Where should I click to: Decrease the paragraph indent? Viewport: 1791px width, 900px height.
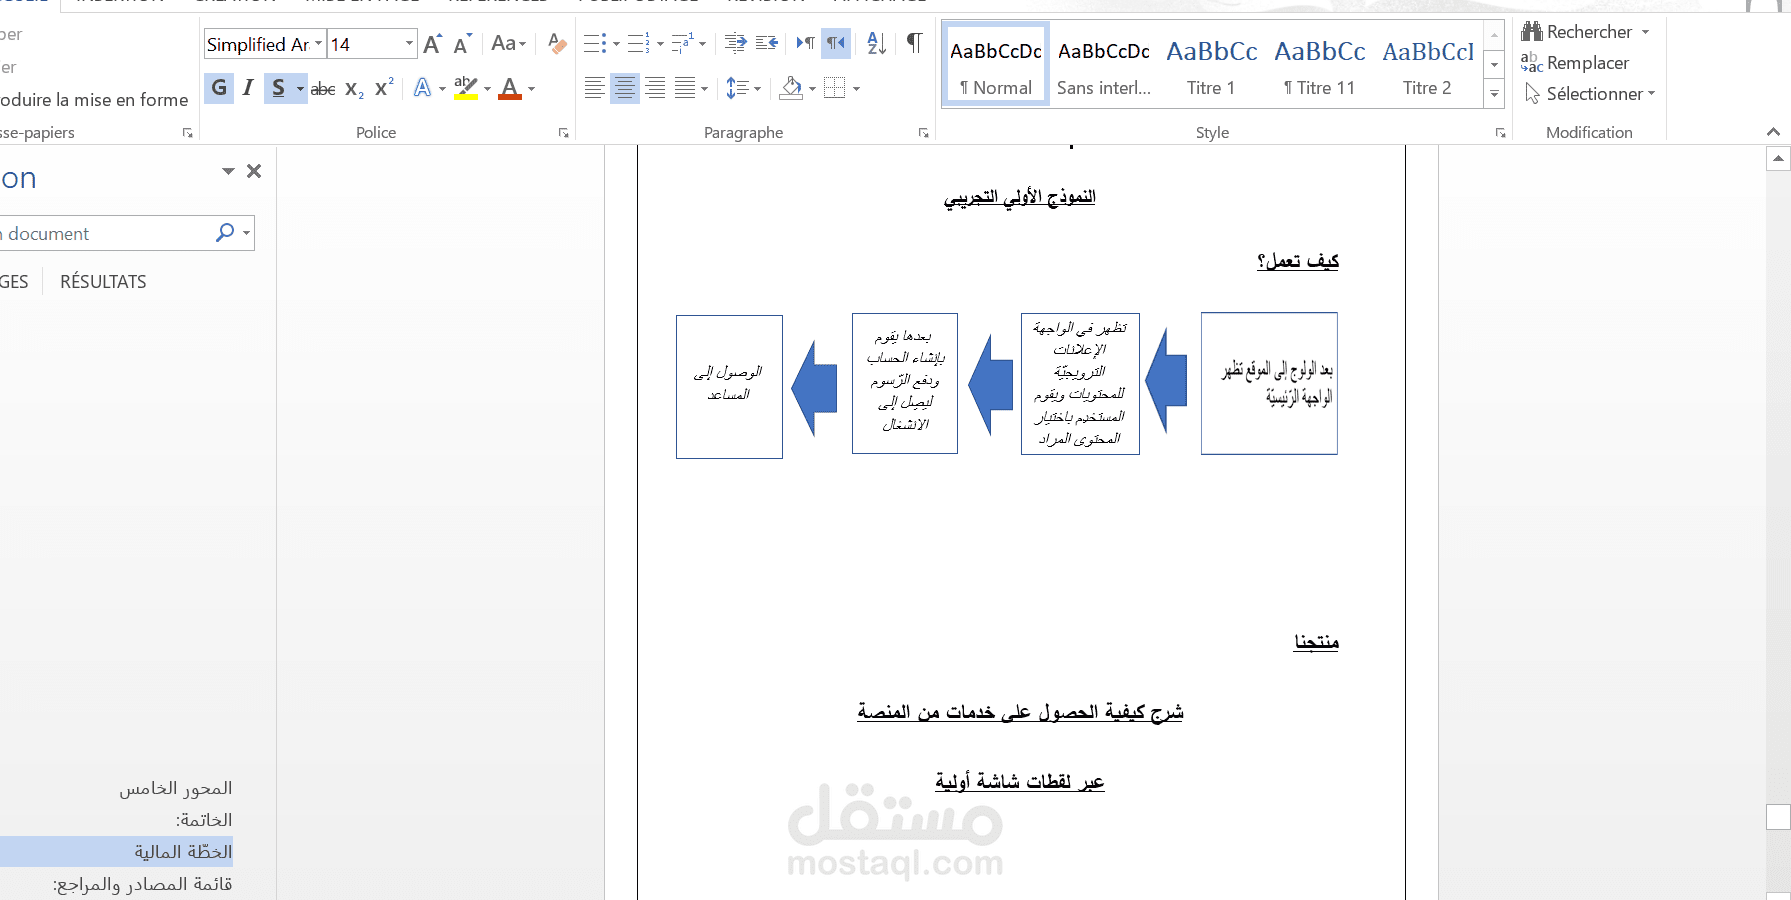click(x=736, y=43)
